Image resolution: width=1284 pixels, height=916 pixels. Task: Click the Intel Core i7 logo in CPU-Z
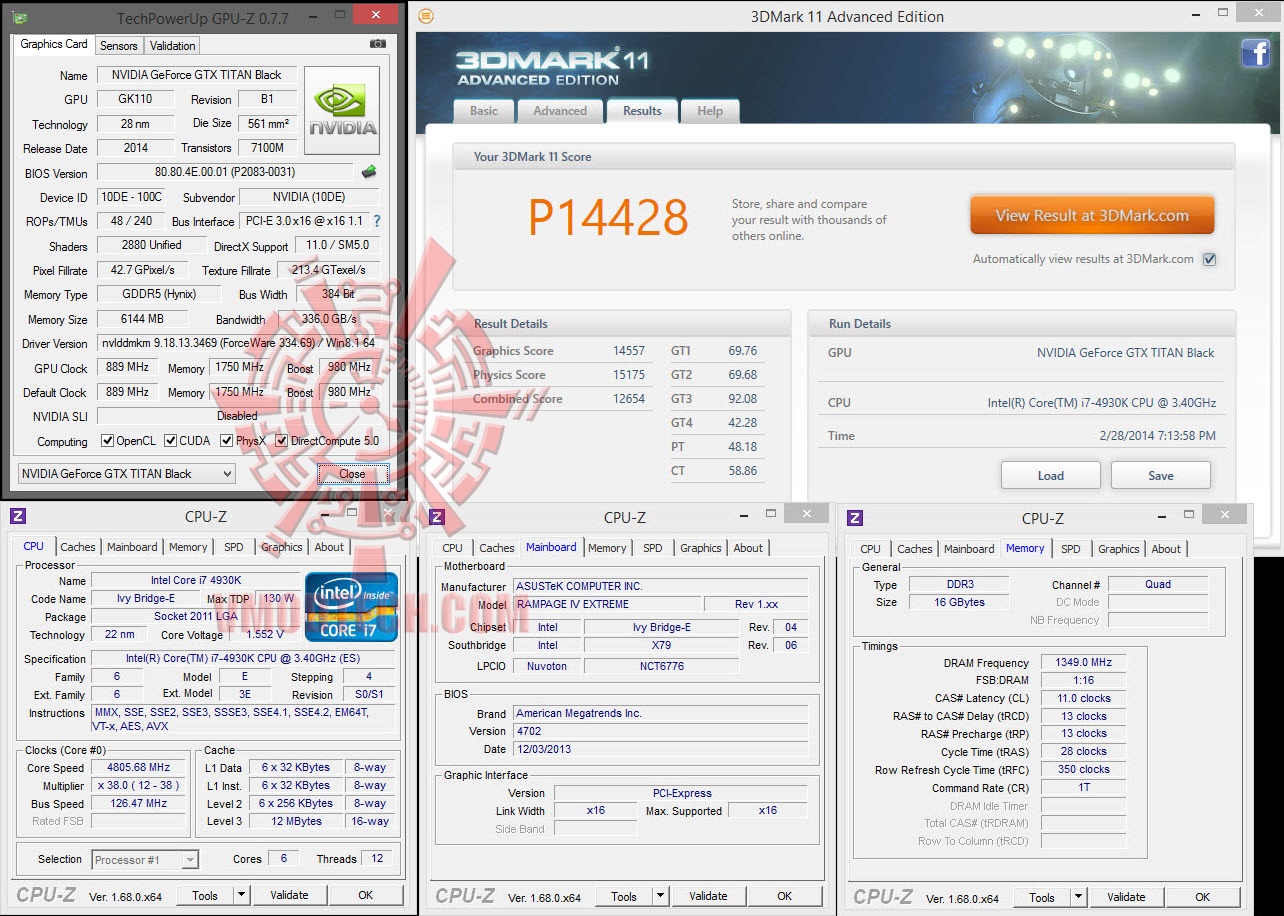tap(352, 607)
